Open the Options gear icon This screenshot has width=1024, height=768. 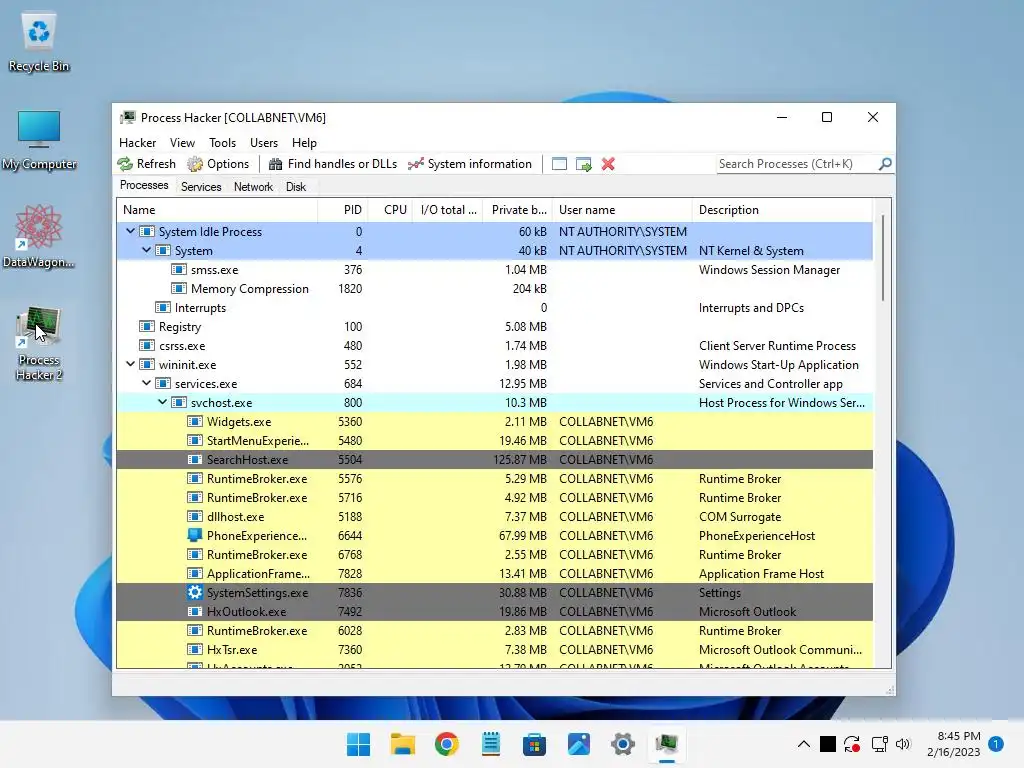[195, 164]
